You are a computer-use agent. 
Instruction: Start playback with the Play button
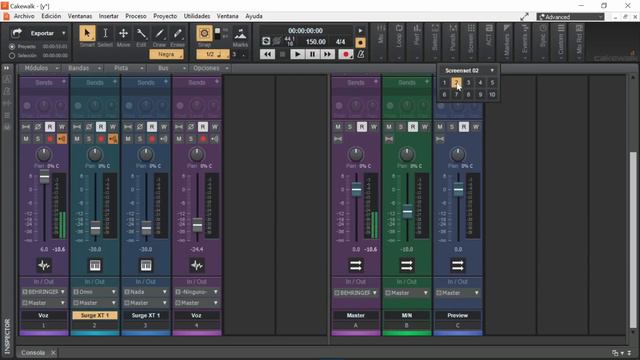click(x=298, y=54)
